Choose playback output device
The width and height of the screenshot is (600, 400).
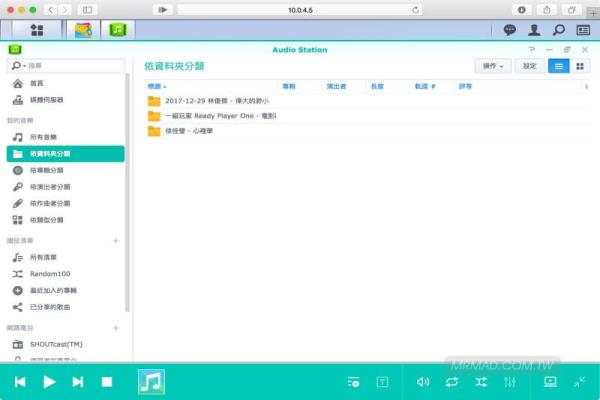point(550,382)
